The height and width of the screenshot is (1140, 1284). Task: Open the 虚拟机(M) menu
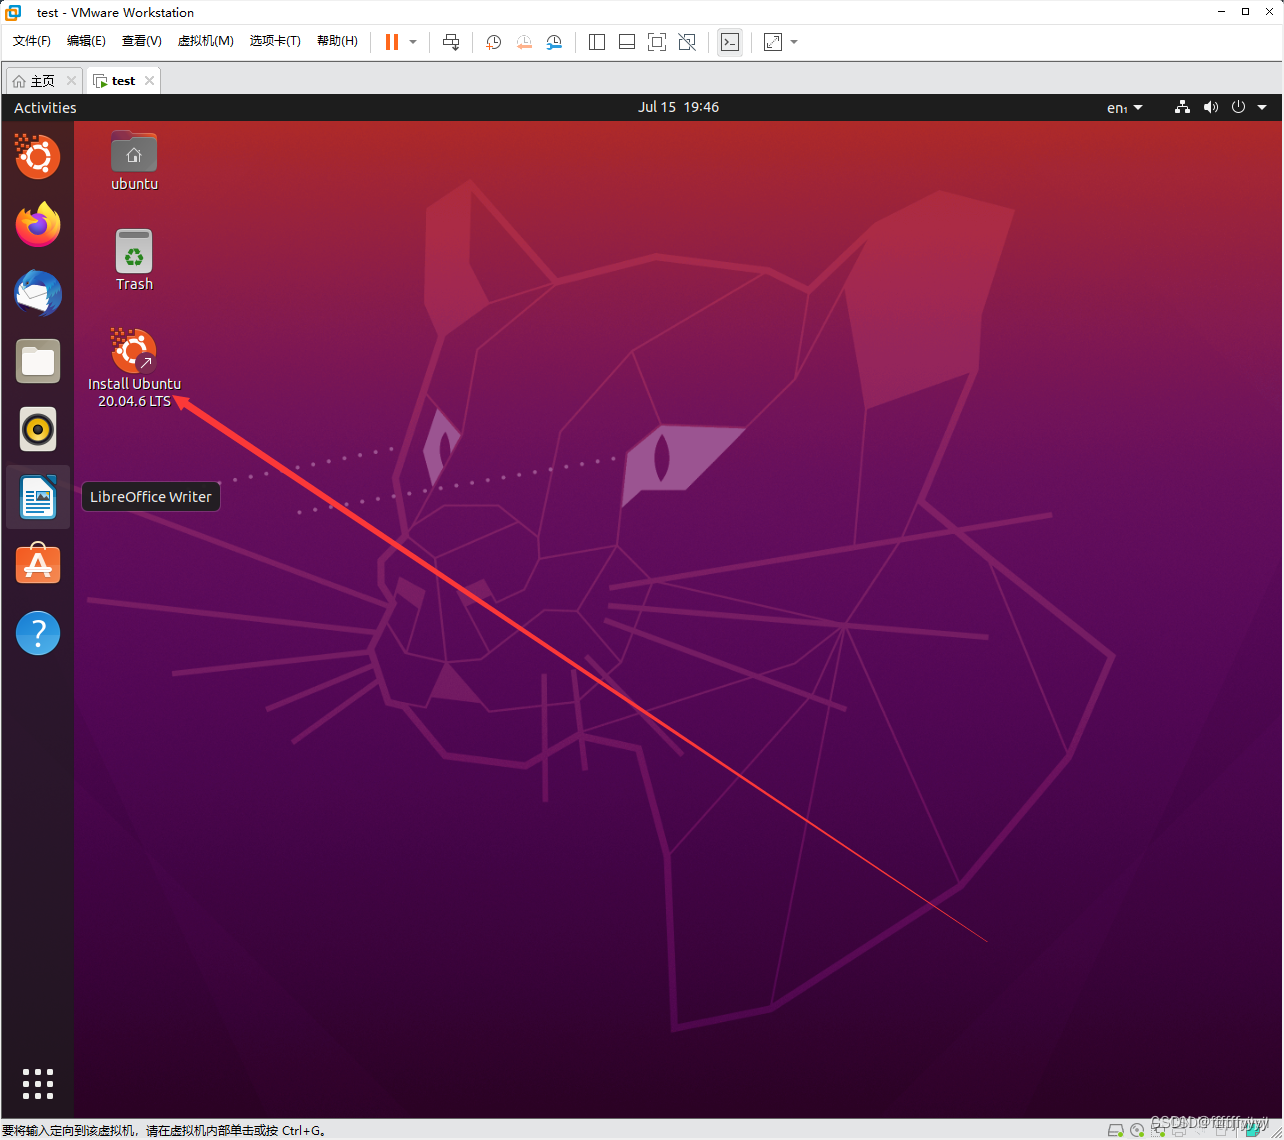coord(206,41)
